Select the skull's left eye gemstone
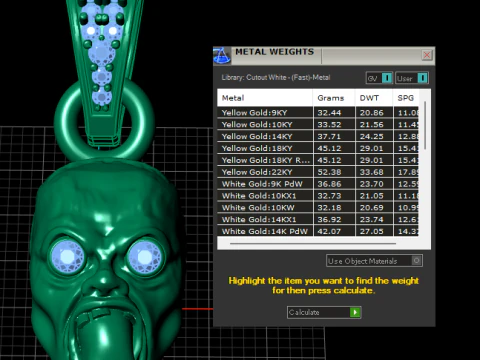Viewport: 480px width, 360px height. tap(68, 257)
